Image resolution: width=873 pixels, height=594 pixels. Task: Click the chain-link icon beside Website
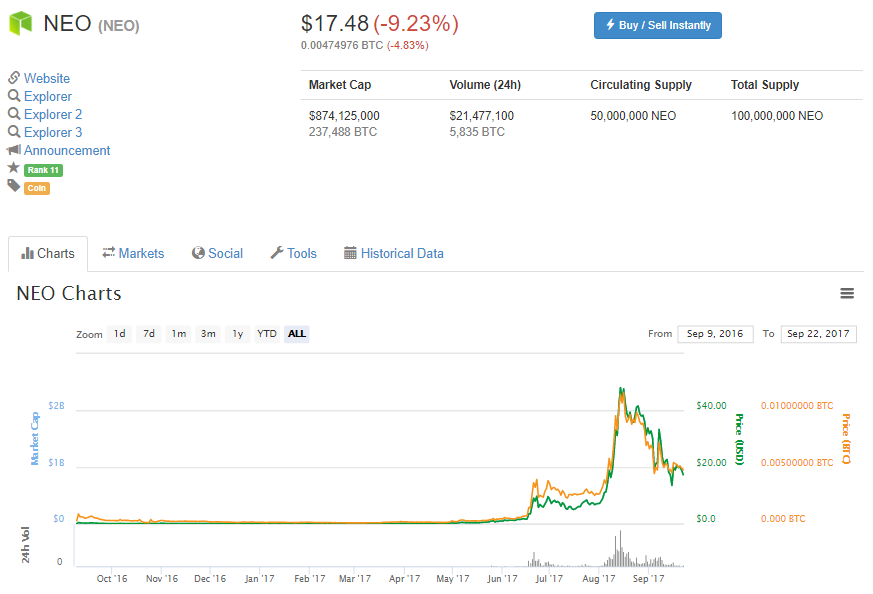coord(14,77)
